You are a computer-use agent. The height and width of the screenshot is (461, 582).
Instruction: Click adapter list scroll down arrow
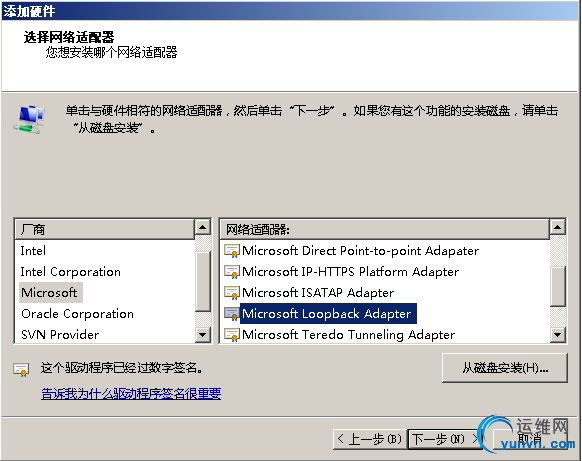558,335
